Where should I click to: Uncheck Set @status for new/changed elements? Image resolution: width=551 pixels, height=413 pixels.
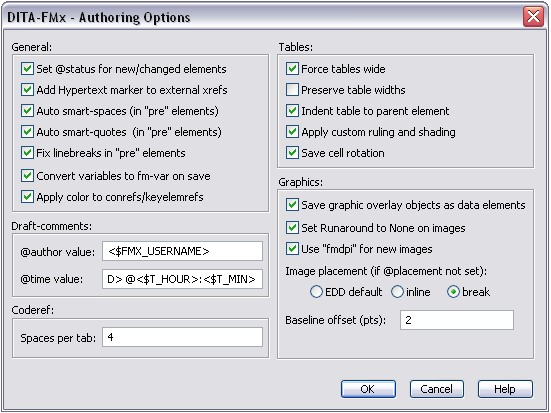pos(27,69)
